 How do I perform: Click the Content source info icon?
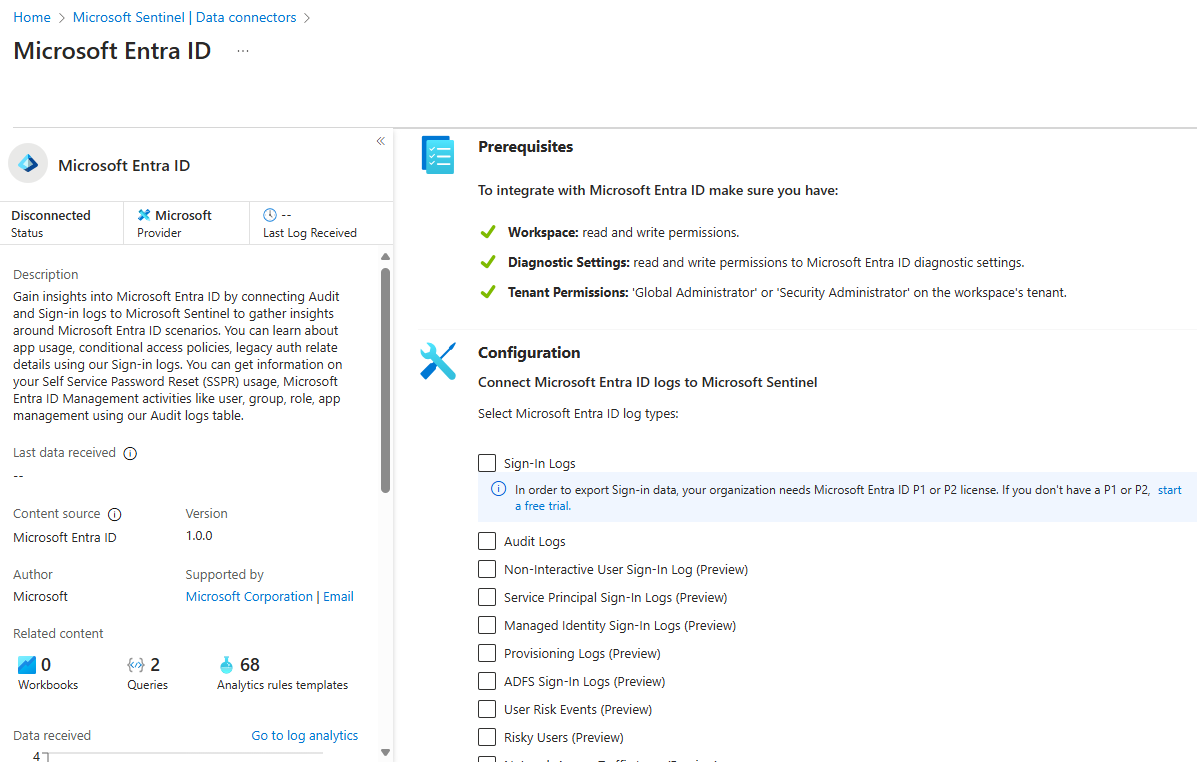point(114,513)
